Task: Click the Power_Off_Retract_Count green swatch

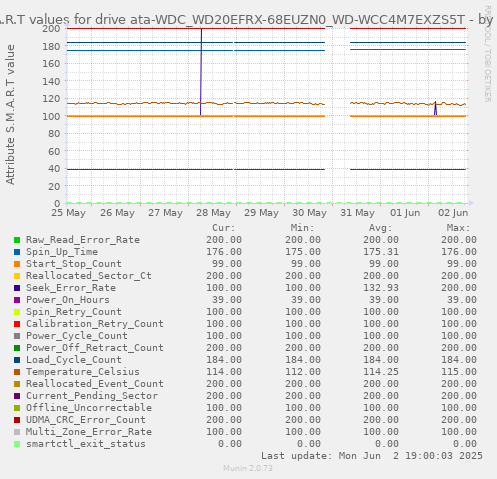Action: click(17, 348)
